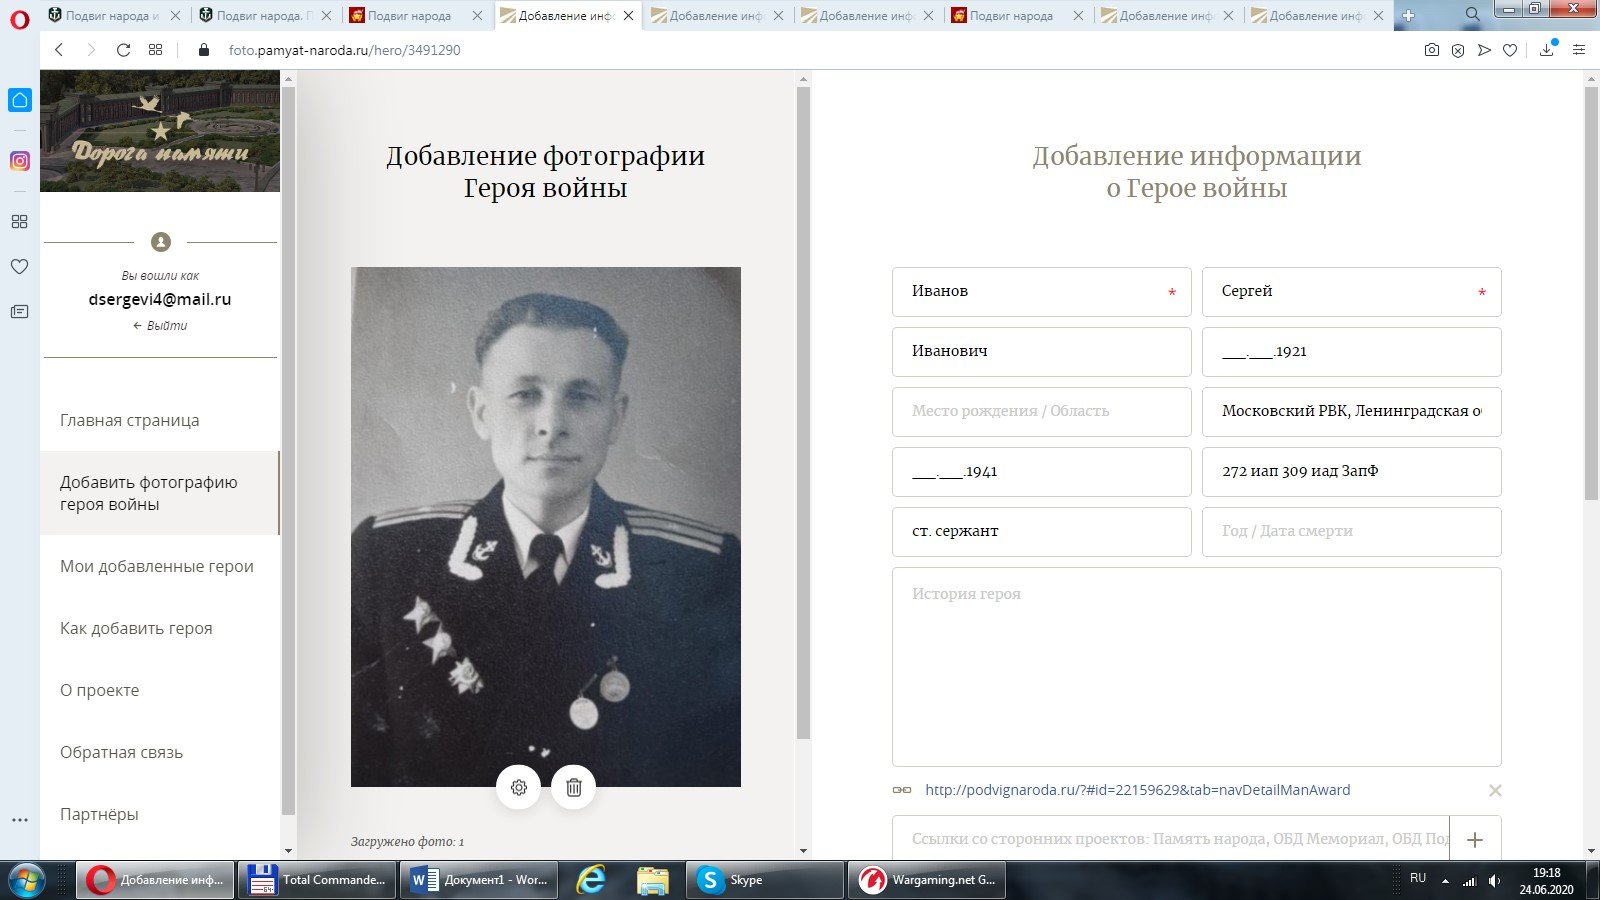Image resolution: width=1600 pixels, height=900 pixels.
Task: Open Opera bookmarks heart in sidebar
Action: [x=20, y=266]
